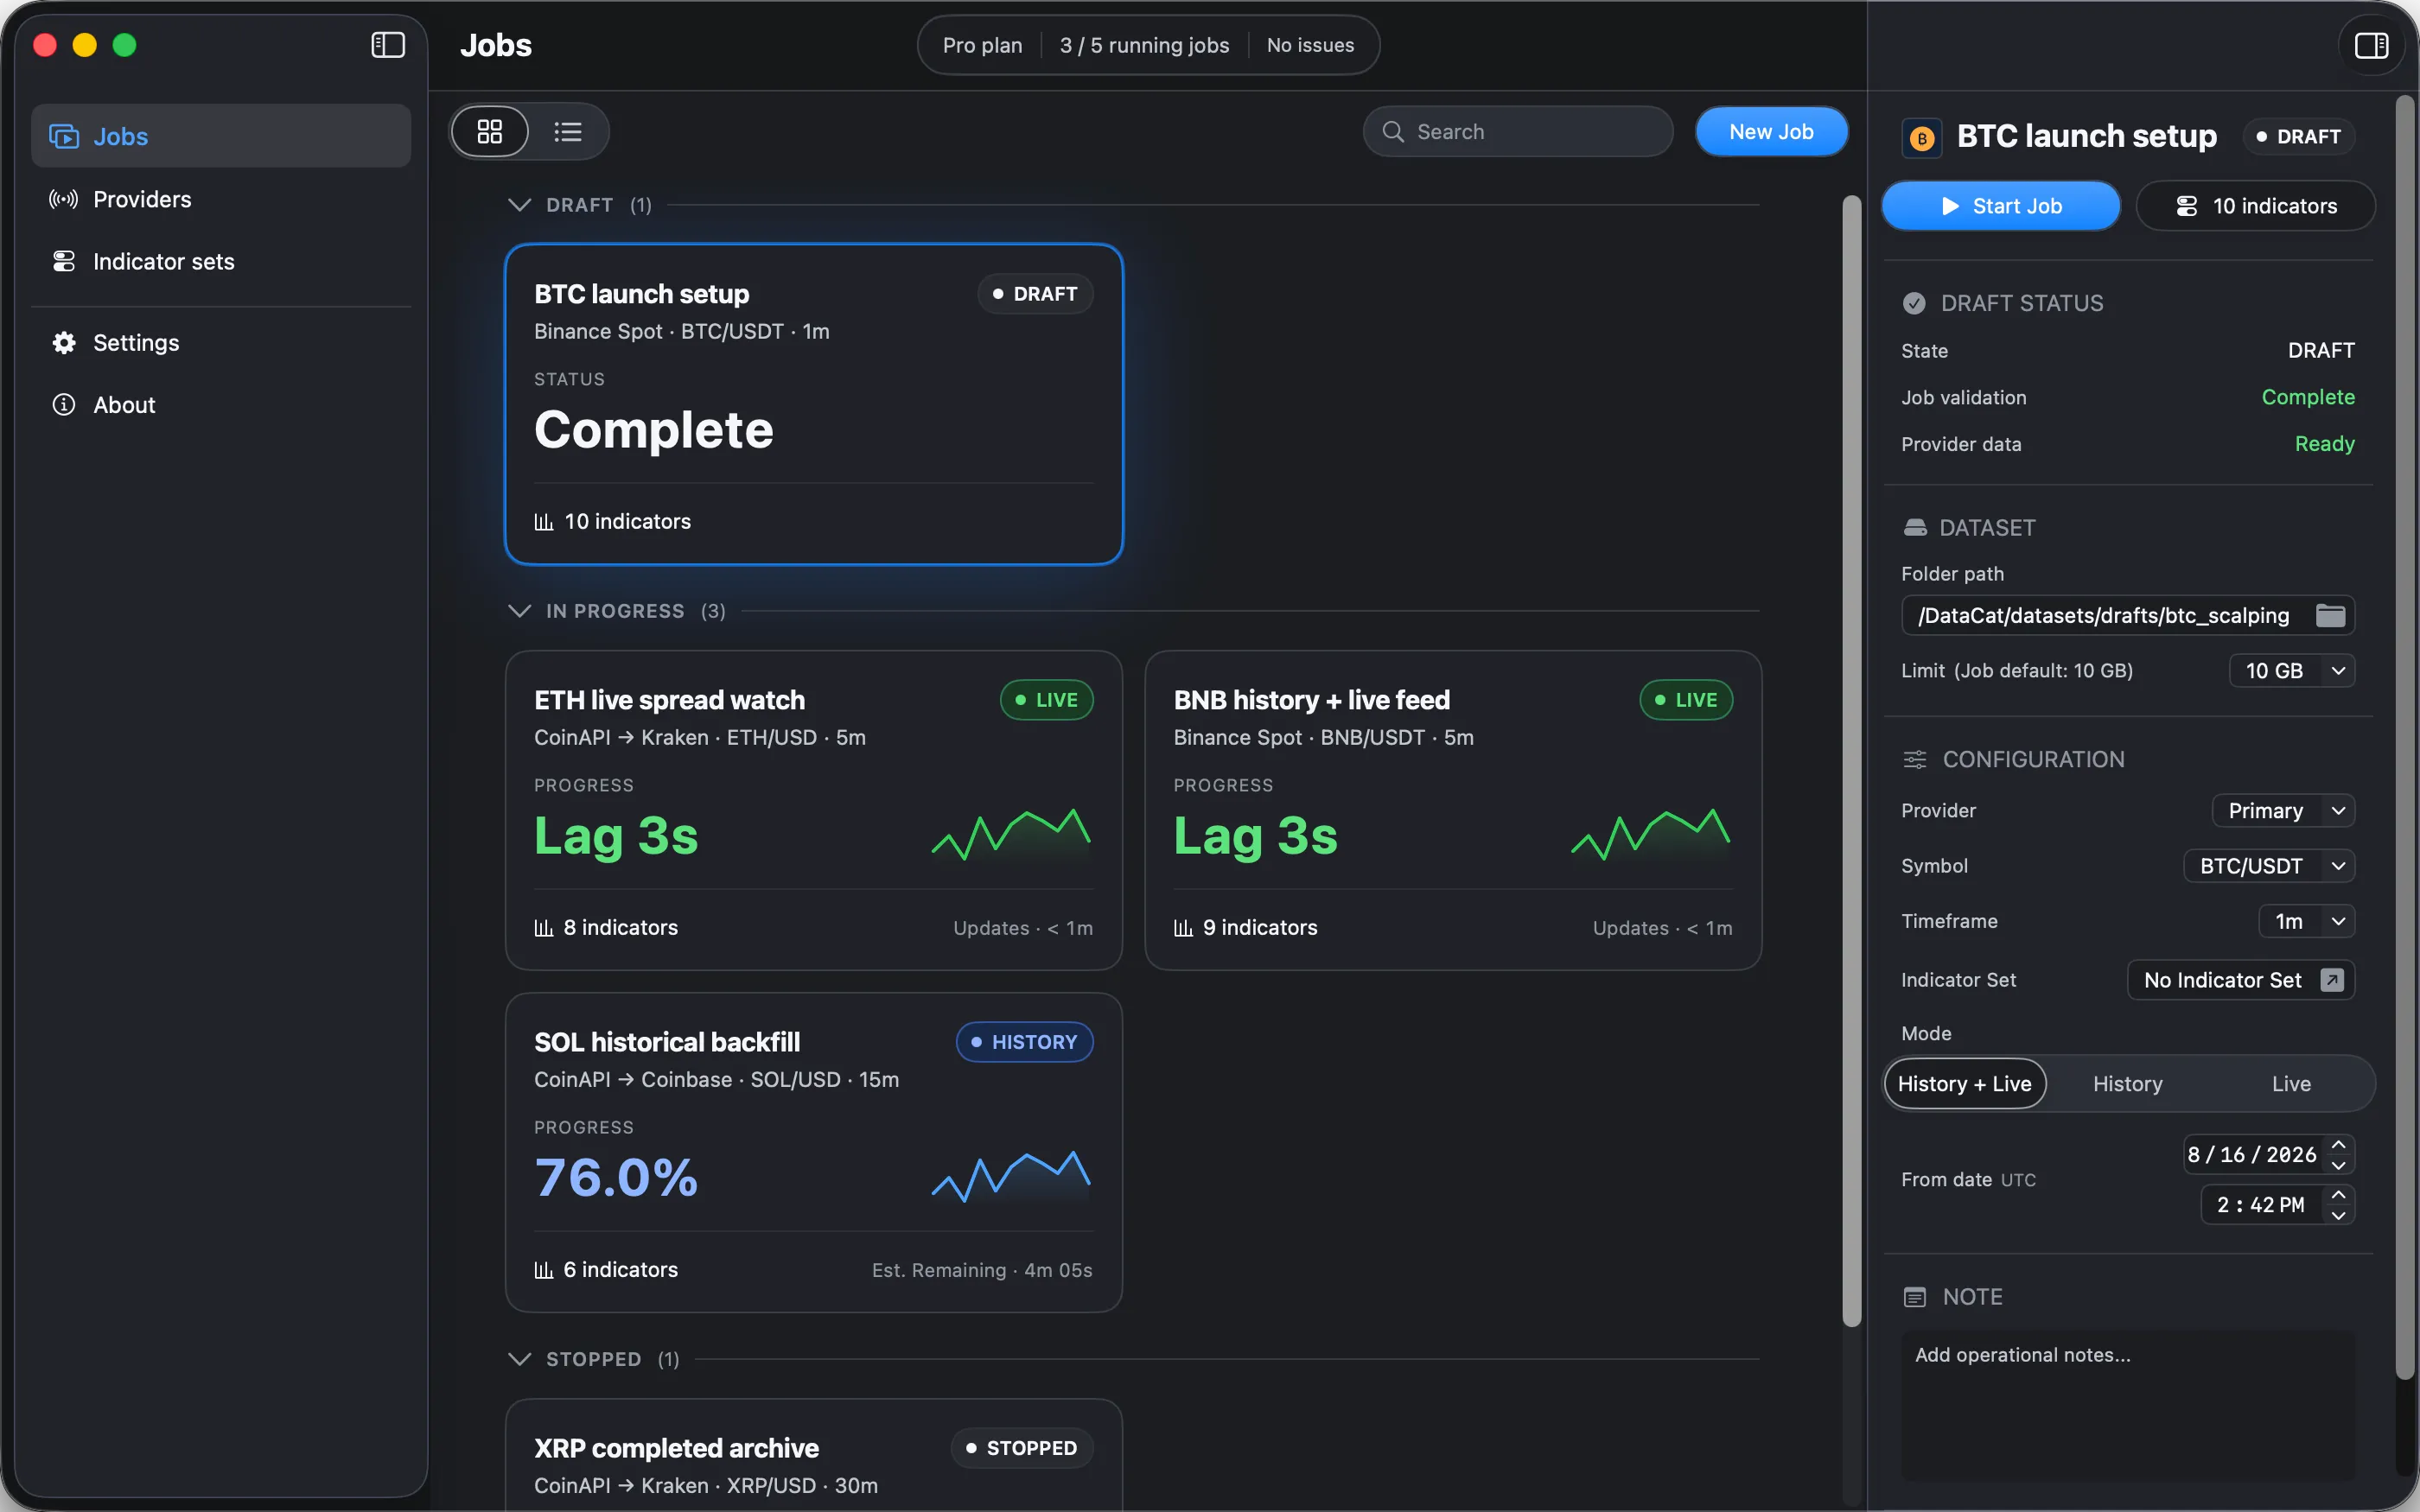Click the BTC coin icon in inspector

pyautogui.click(x=1921, y=137)
